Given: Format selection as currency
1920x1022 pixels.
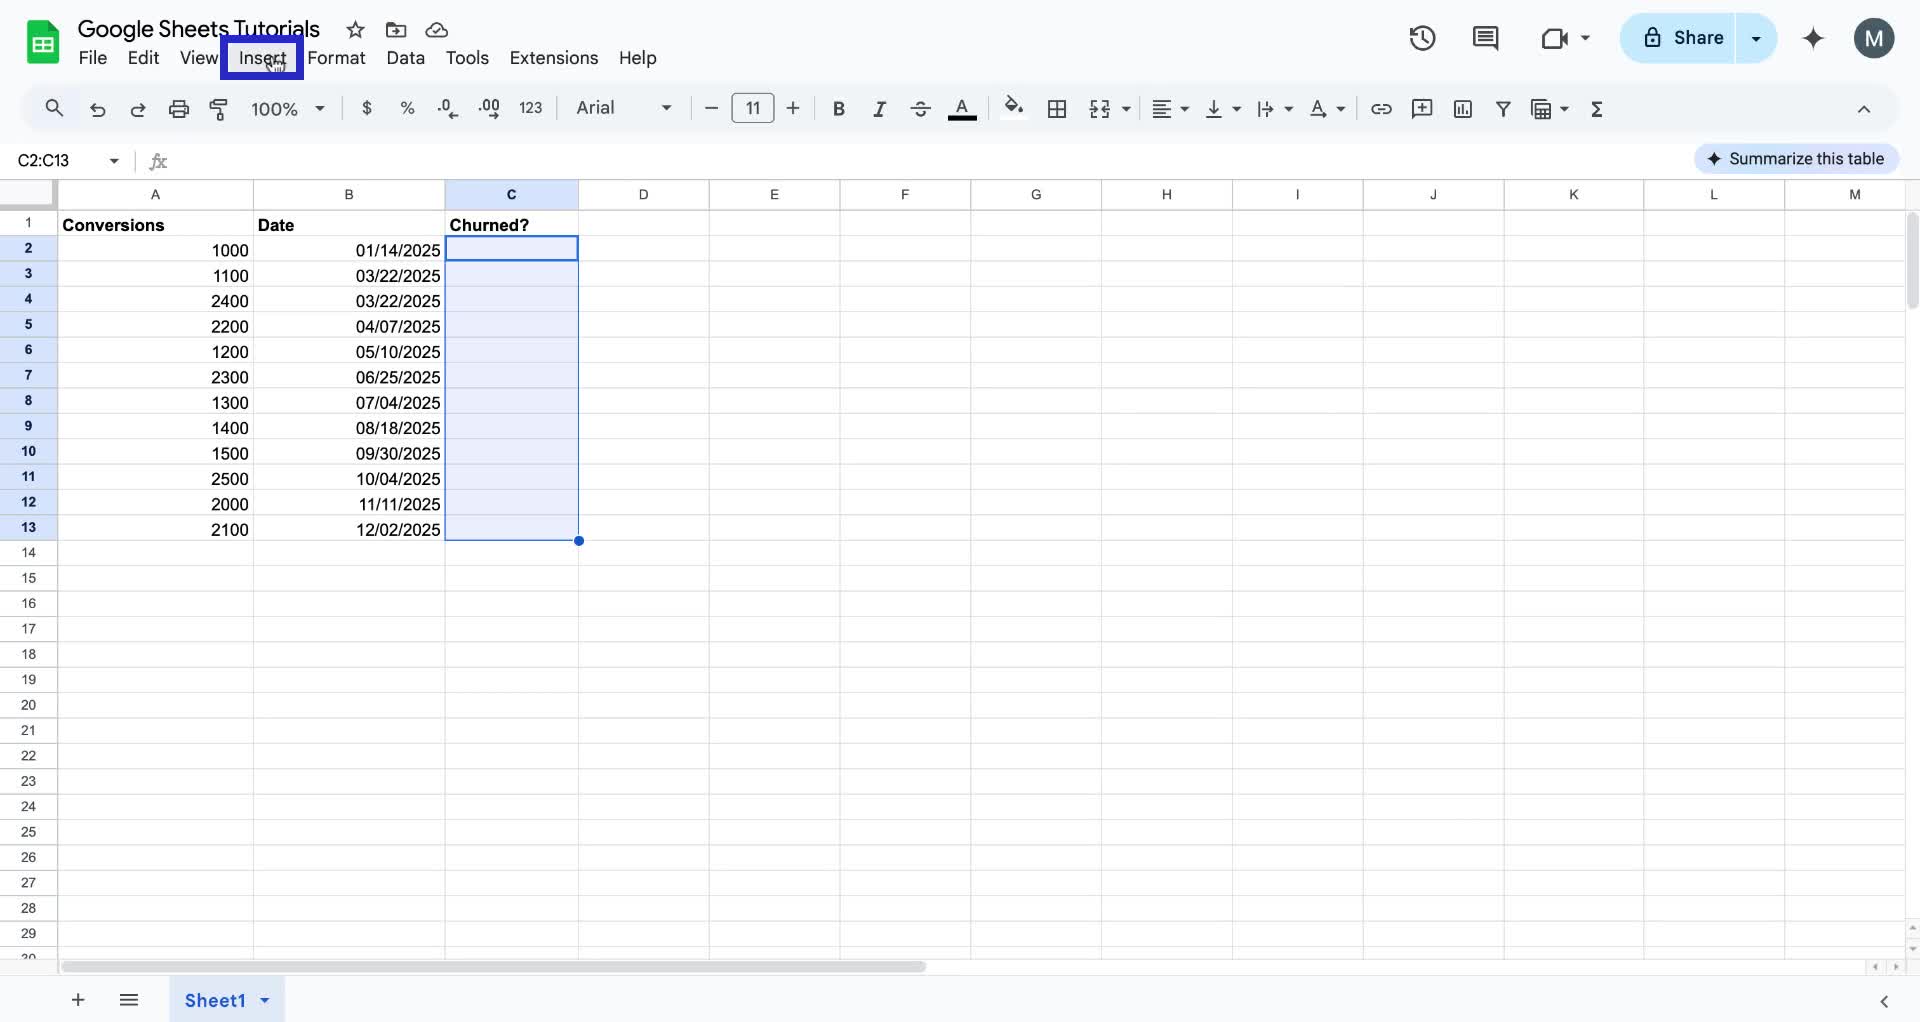Looking at the screenshot, I should (x=367, y=108).
